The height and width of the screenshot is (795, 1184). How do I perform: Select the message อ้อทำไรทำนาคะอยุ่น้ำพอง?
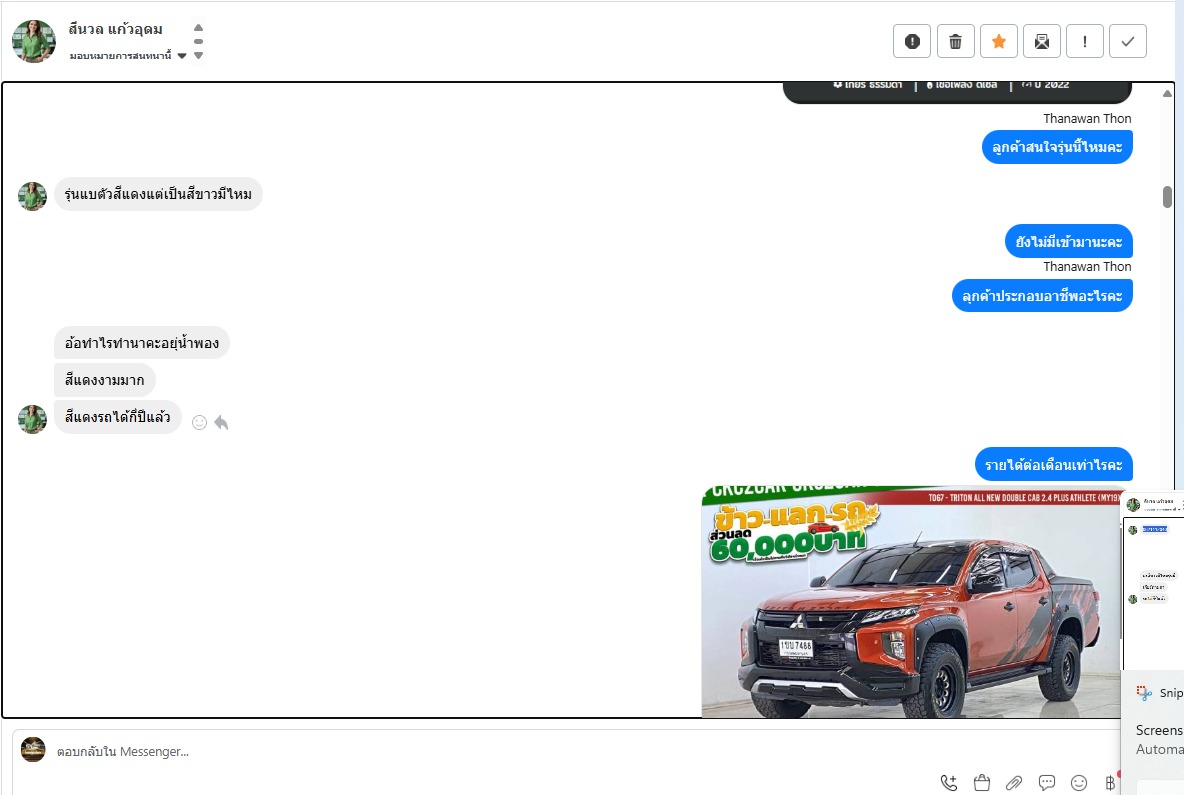pyautogui.click(x=142, y=343)
